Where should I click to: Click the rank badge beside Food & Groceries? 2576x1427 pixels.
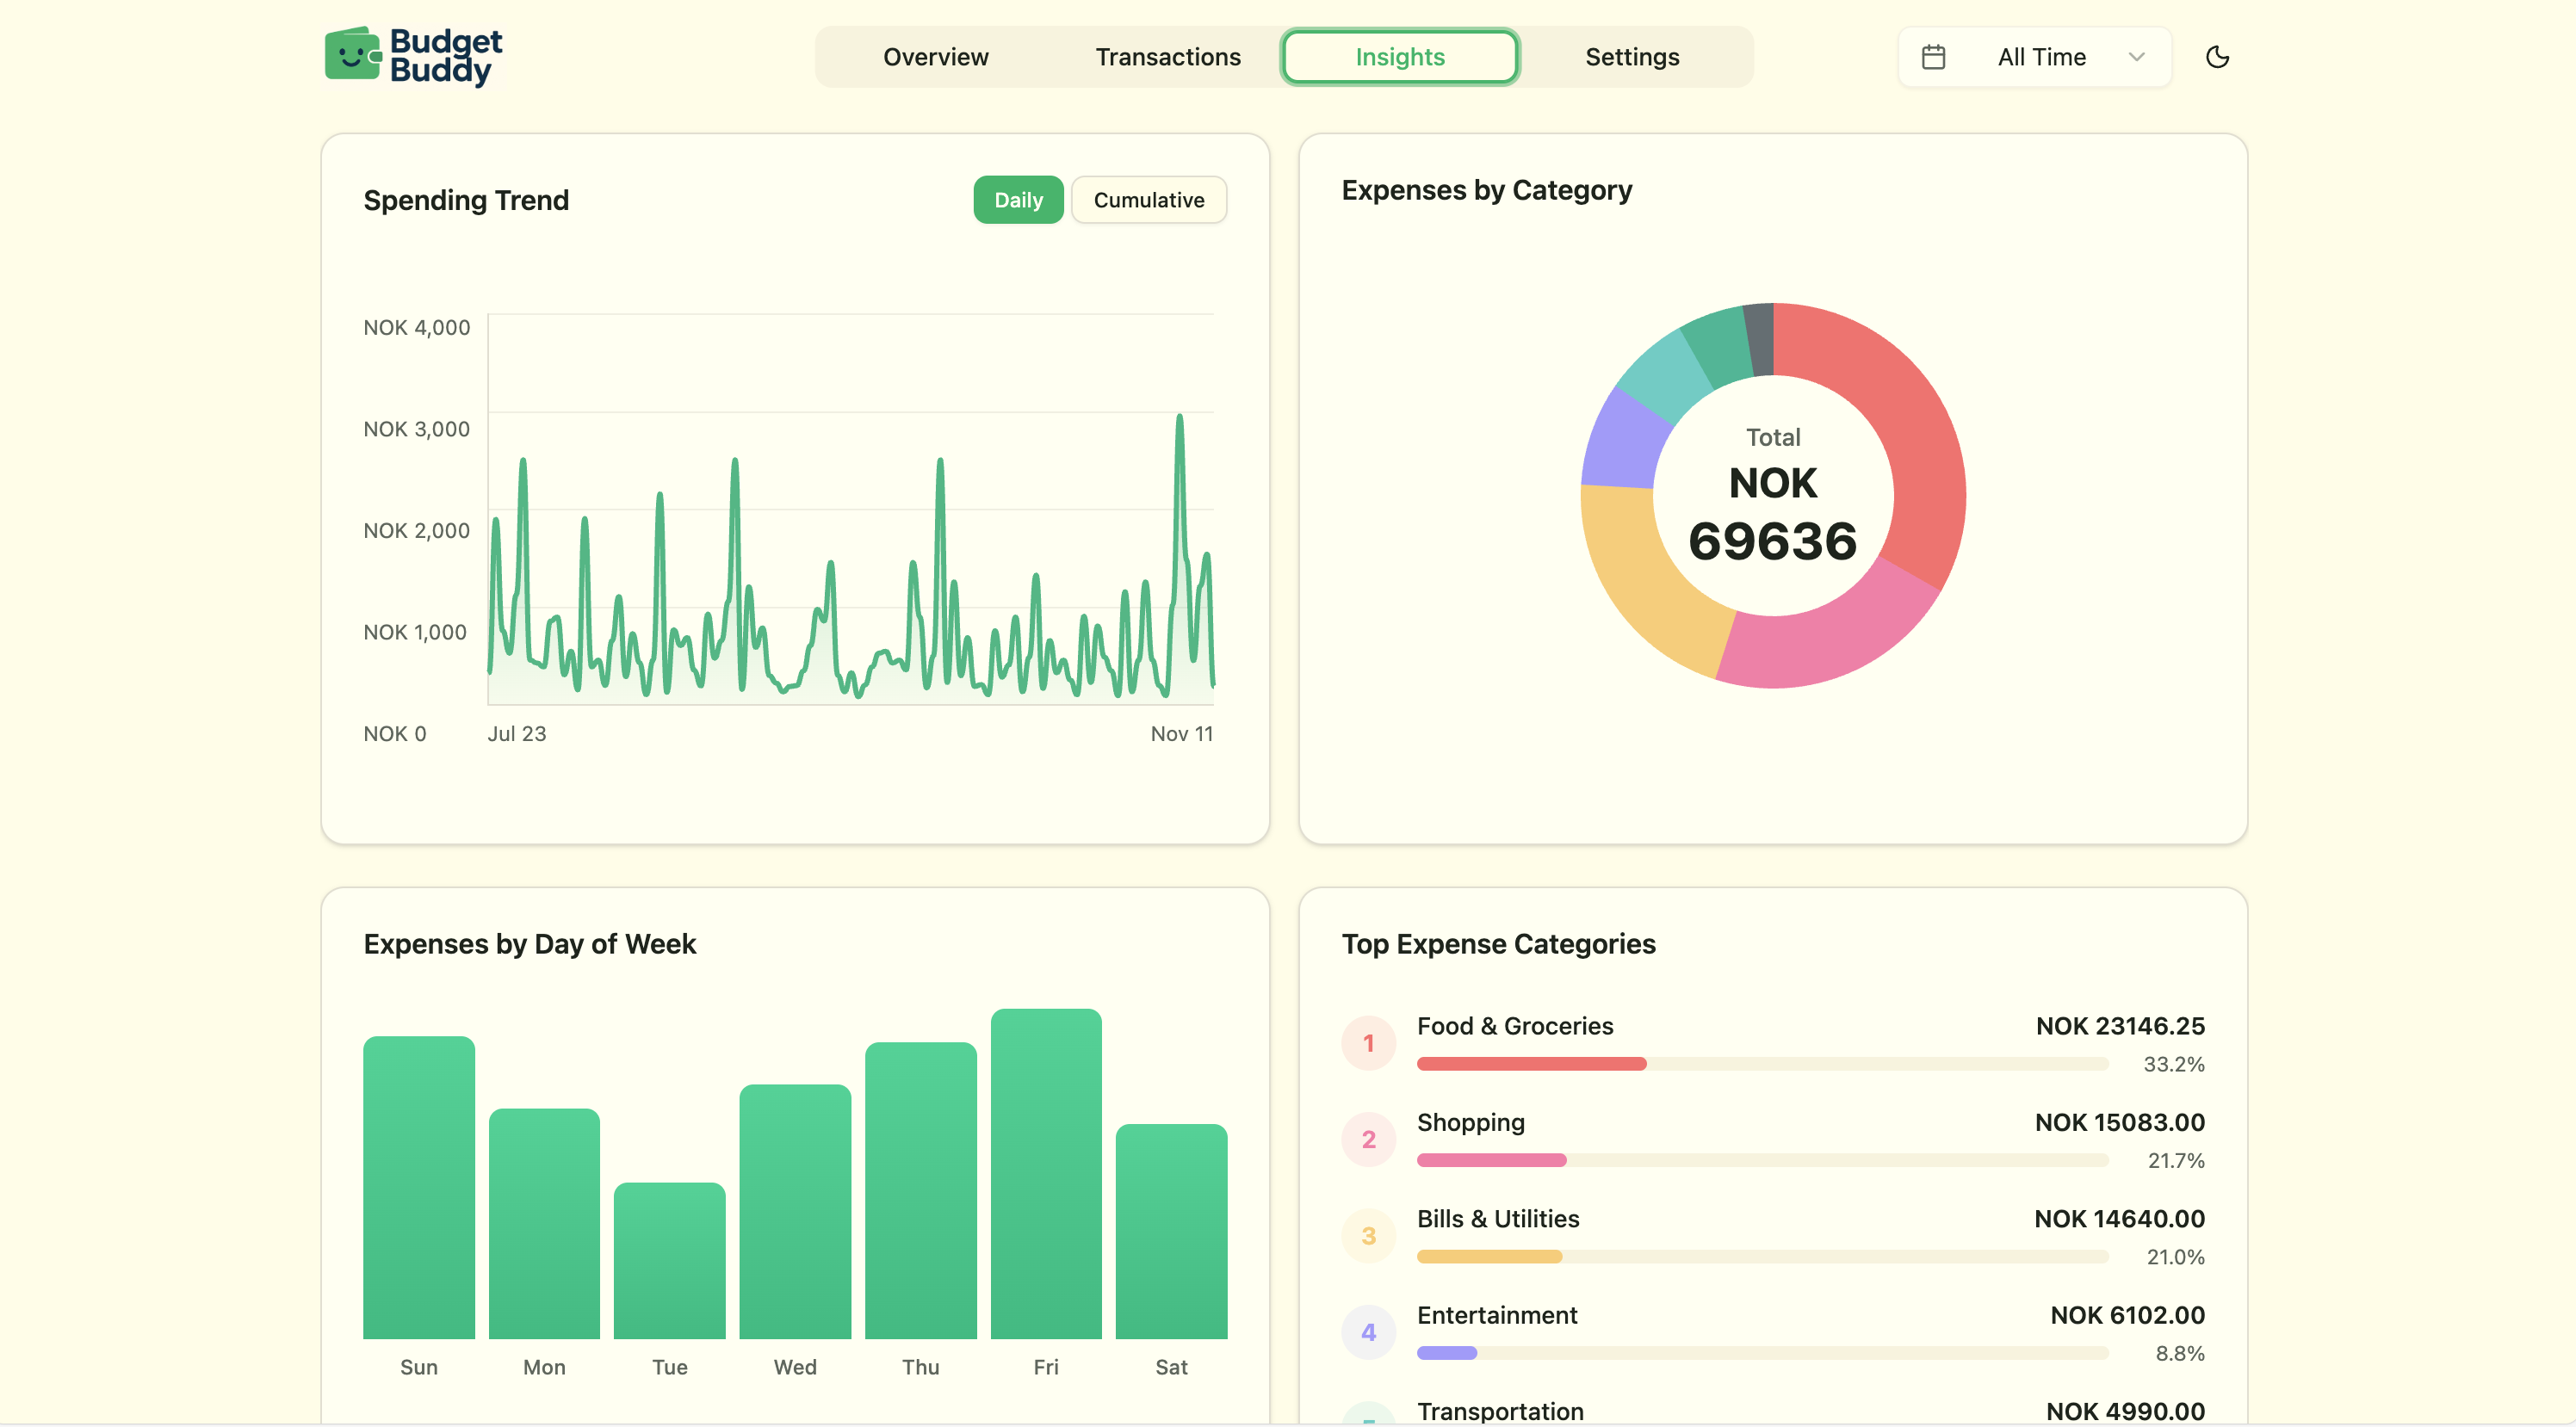pos(1369,1042)
